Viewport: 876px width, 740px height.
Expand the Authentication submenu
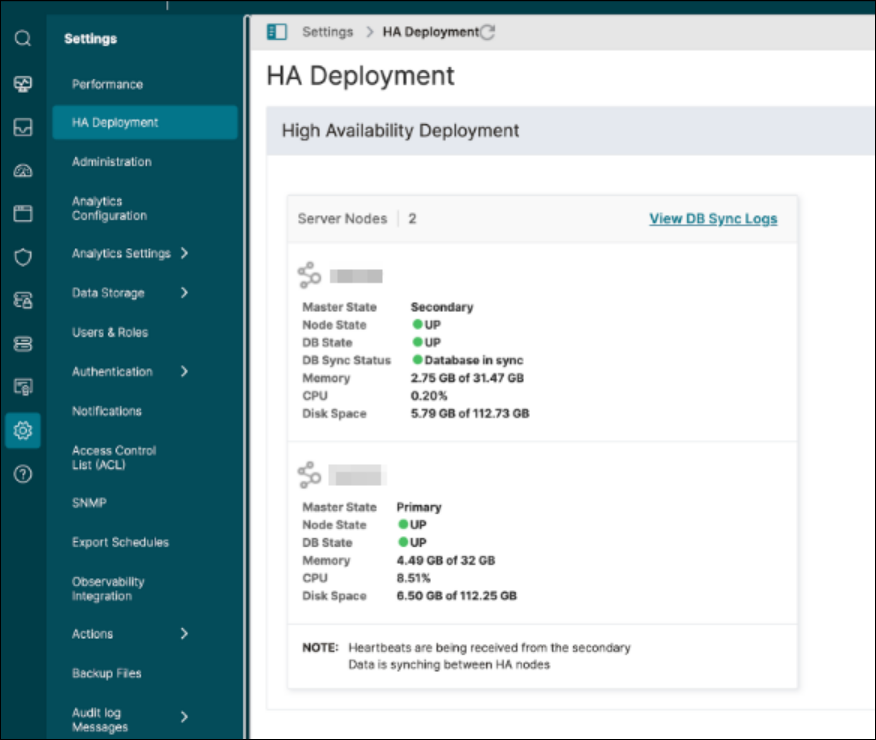184,372
